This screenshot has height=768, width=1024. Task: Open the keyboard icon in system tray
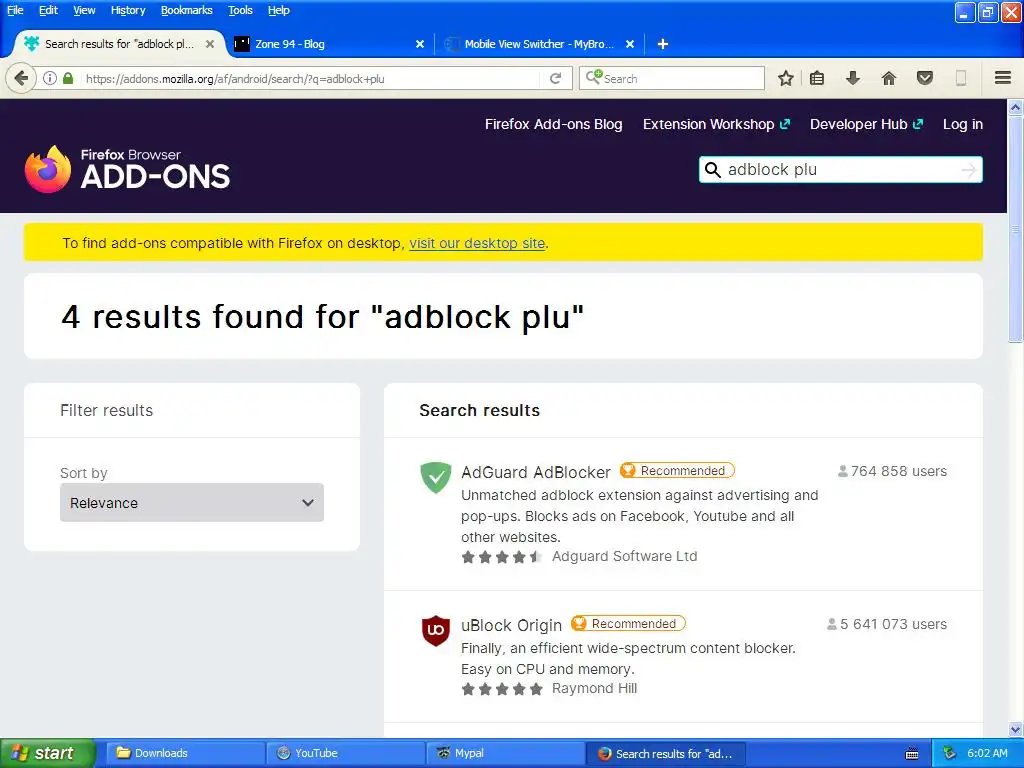pyautogui.click(x=912, y=754)
